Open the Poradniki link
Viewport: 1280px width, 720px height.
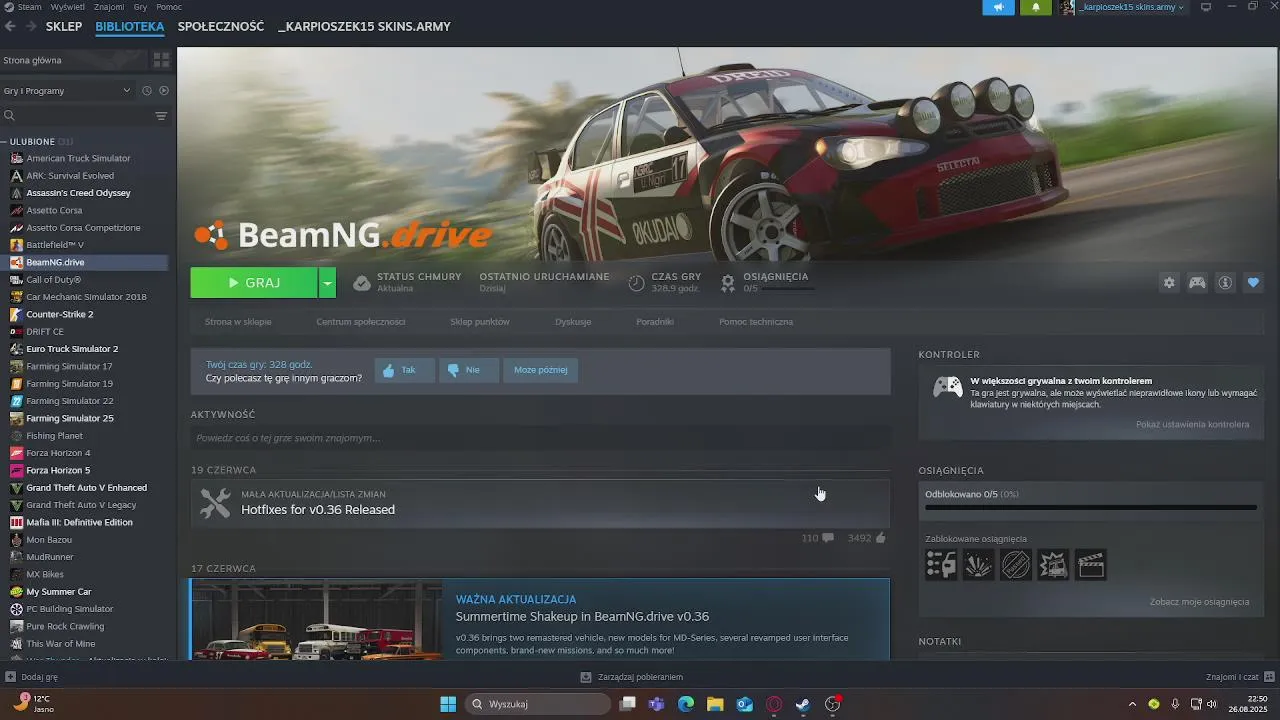pyautogui.click(x=655, y=322)
